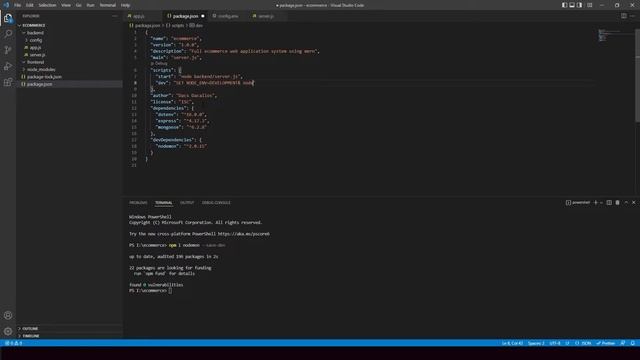Click the split editor right icon

(624, 16)
